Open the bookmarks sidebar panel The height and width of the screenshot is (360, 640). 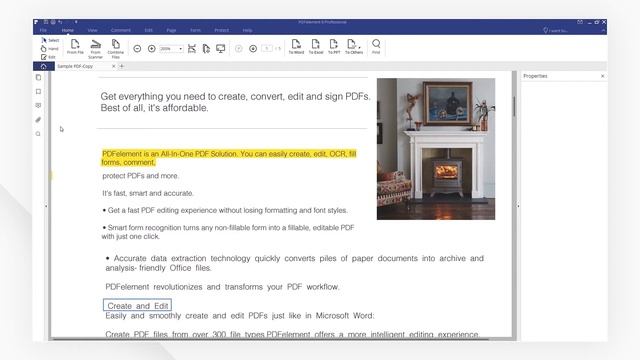click(38, 91)
